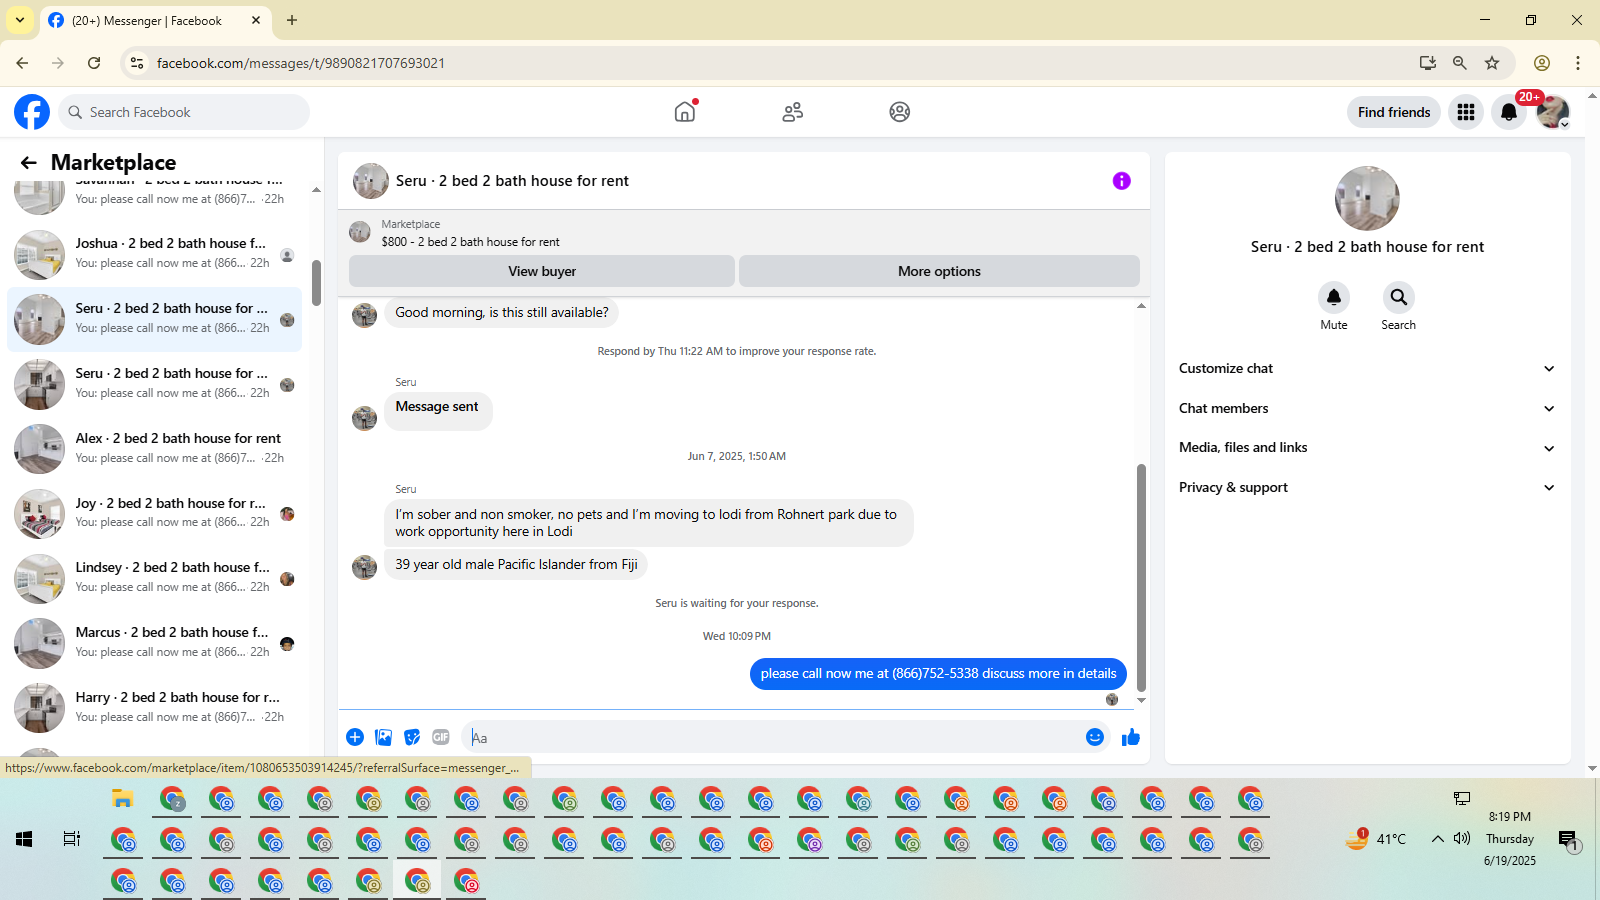The height and width of the screenshot is (900, 1600).
Task: Select the Messenger | Facebook browser tab
Action: coord(155,20)
